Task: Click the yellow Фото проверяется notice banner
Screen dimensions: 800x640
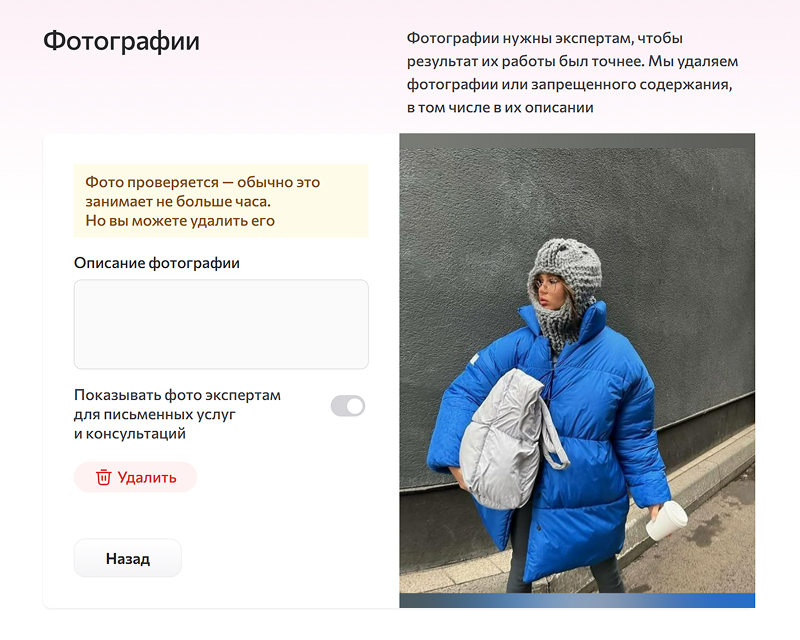Action: click(221, 201)
